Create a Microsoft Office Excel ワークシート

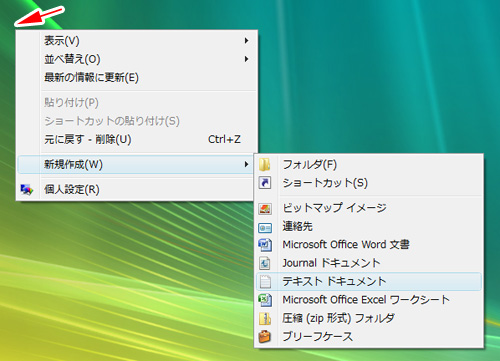(x=369, y=300)
